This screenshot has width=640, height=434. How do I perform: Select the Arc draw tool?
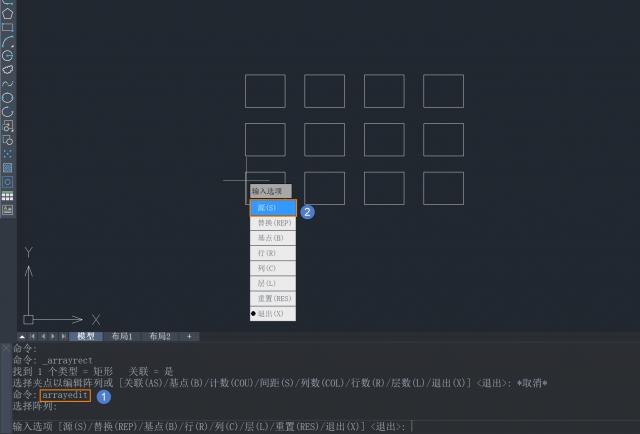coord(7,41)
